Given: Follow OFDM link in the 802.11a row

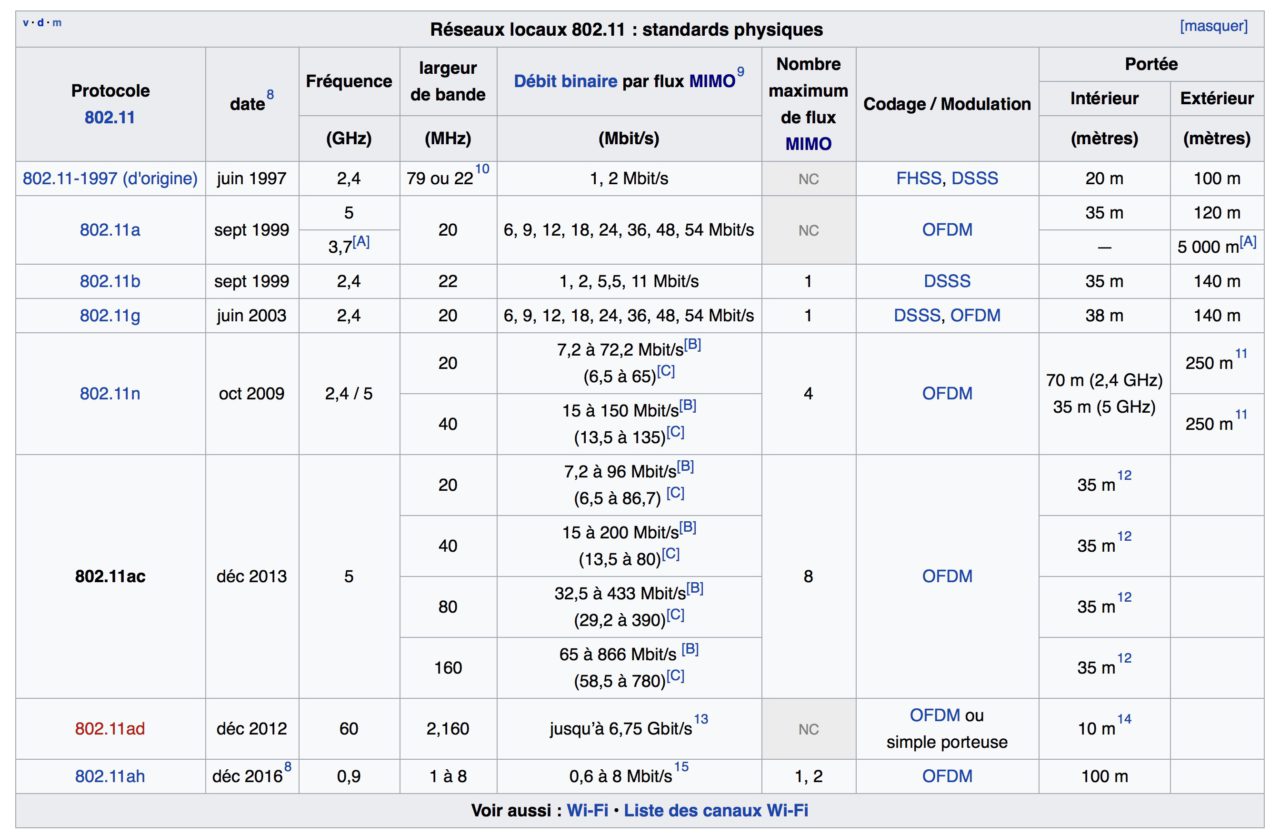Looking at the screenshot, I should (x=947, y=230).
